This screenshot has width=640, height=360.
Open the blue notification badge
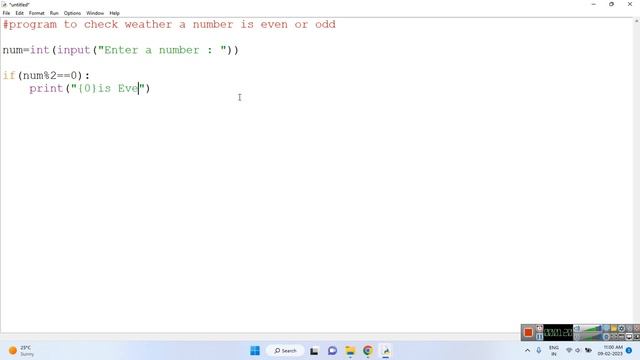(629, 351)
